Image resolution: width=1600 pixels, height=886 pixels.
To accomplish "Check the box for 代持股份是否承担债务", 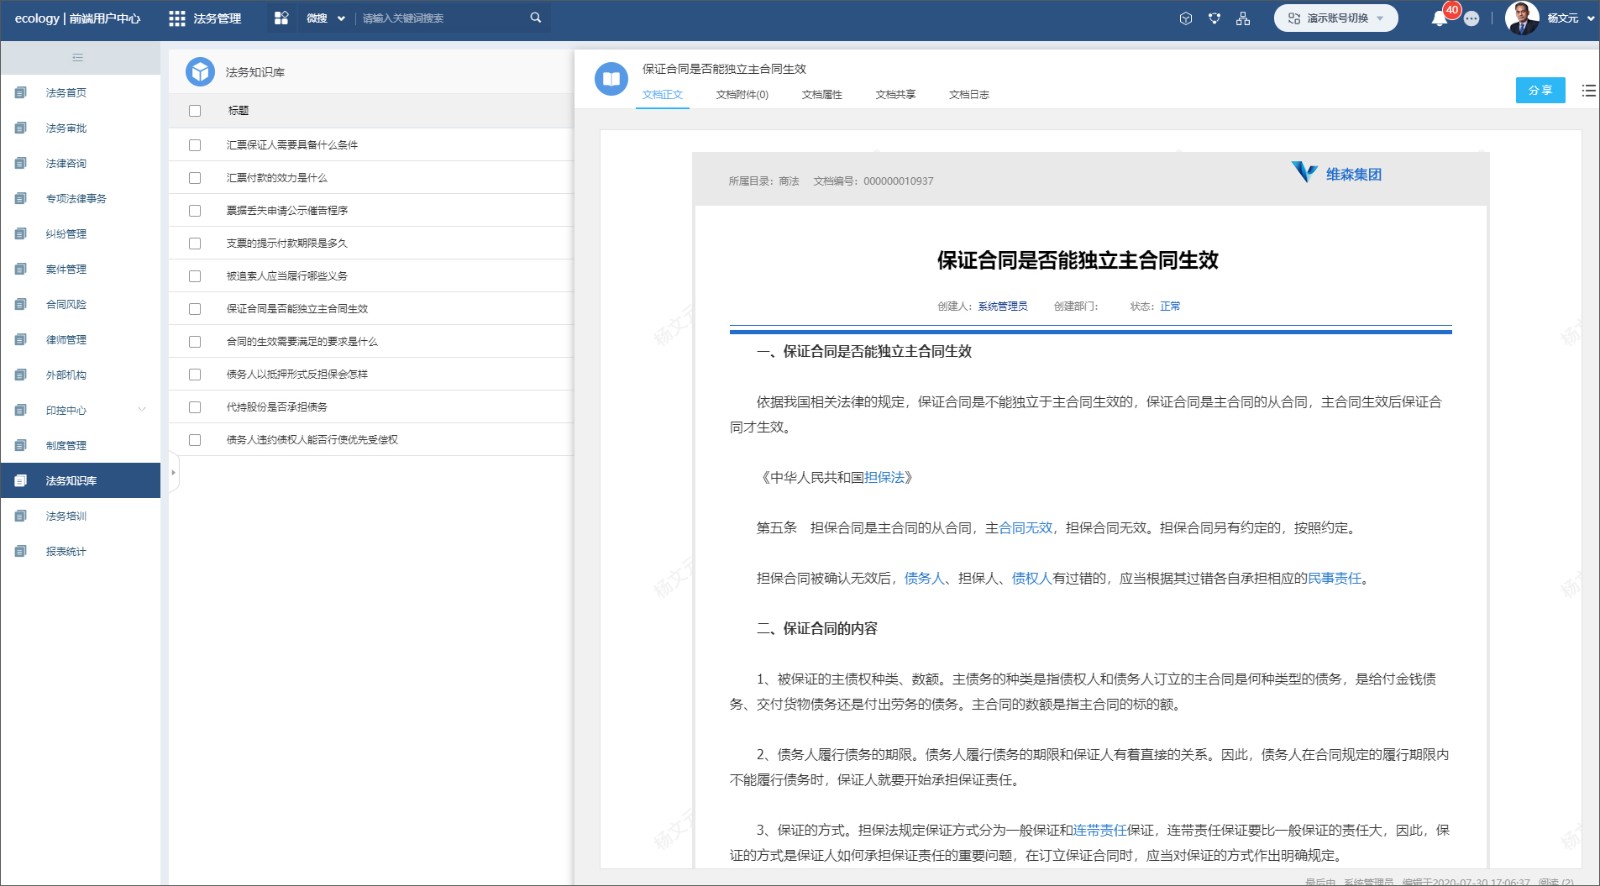I will click(x=195, y=407).
